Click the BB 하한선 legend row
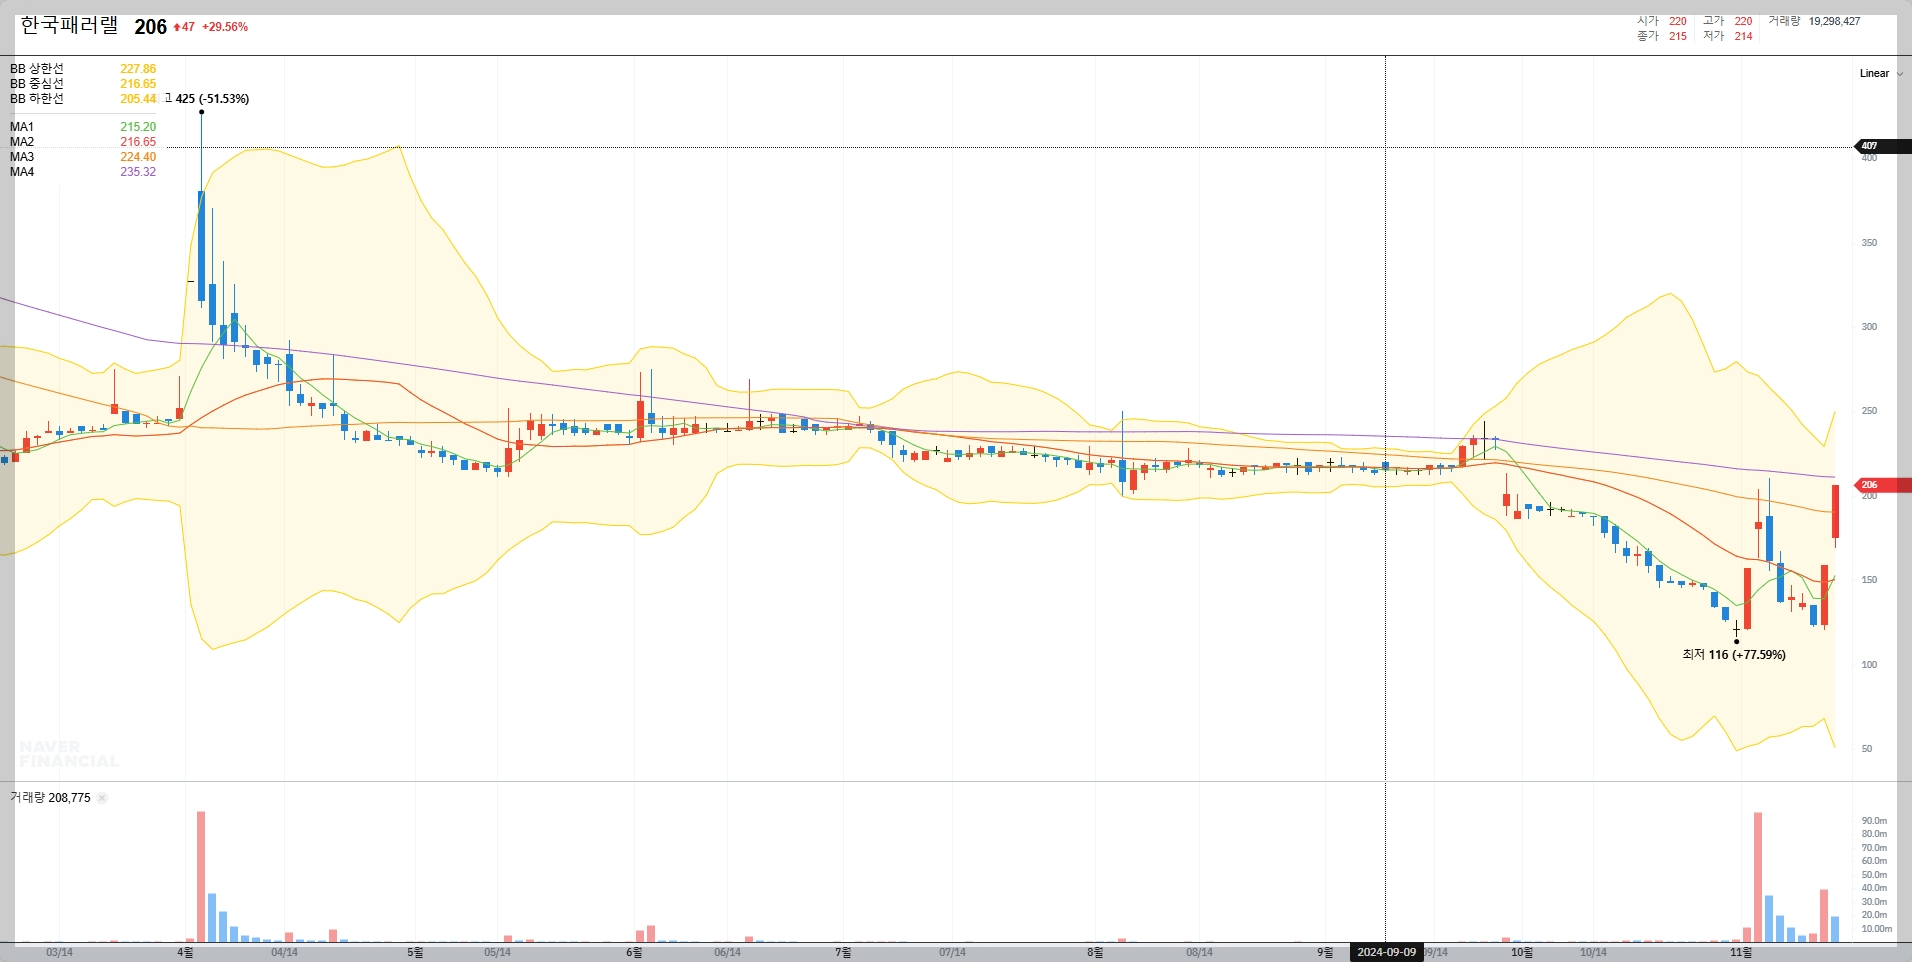The height and width of the screenshot is (962, 1912). point(83,99)
